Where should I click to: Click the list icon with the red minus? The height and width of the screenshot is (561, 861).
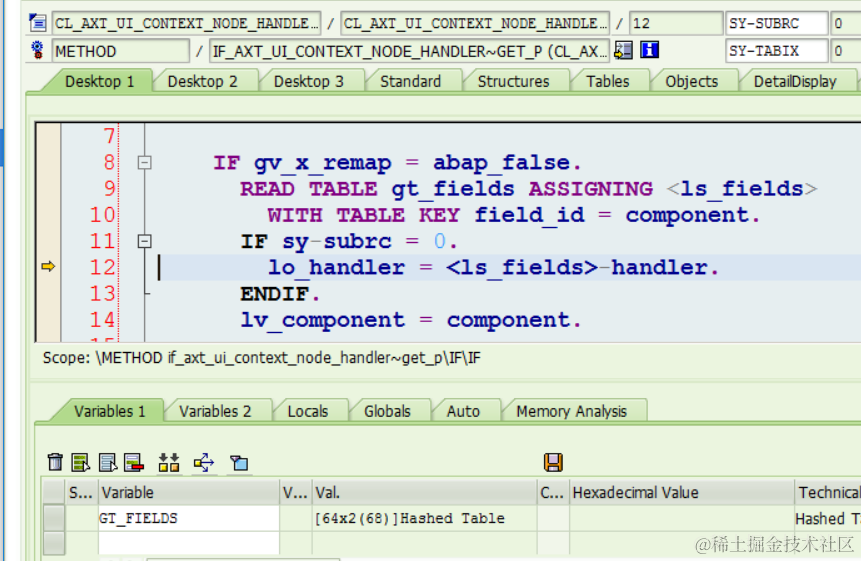click(134, 462)
